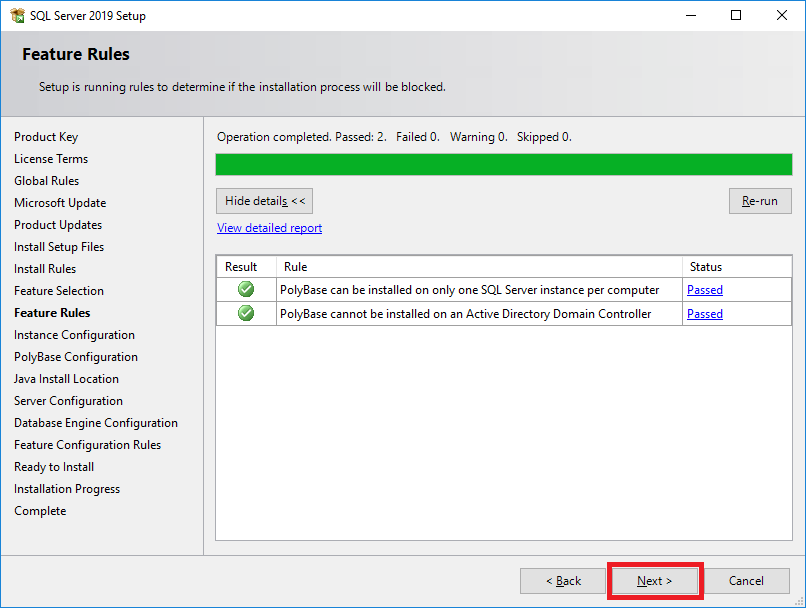The width and height of the screenshot is (806, 608).
Task: Select the Ready to Install step
Action: pyautogui.click(x=53, y=466)
